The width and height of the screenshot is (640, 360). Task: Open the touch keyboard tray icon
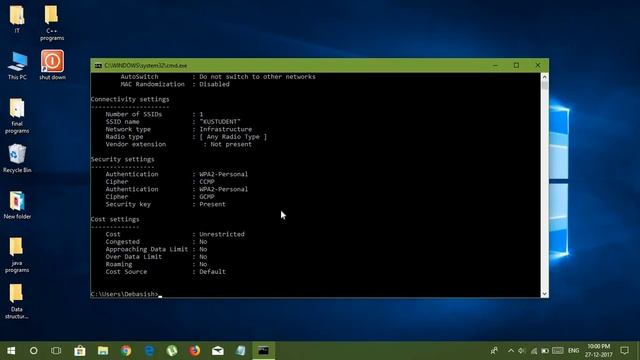pyautogui.click(x=558, y=351)
